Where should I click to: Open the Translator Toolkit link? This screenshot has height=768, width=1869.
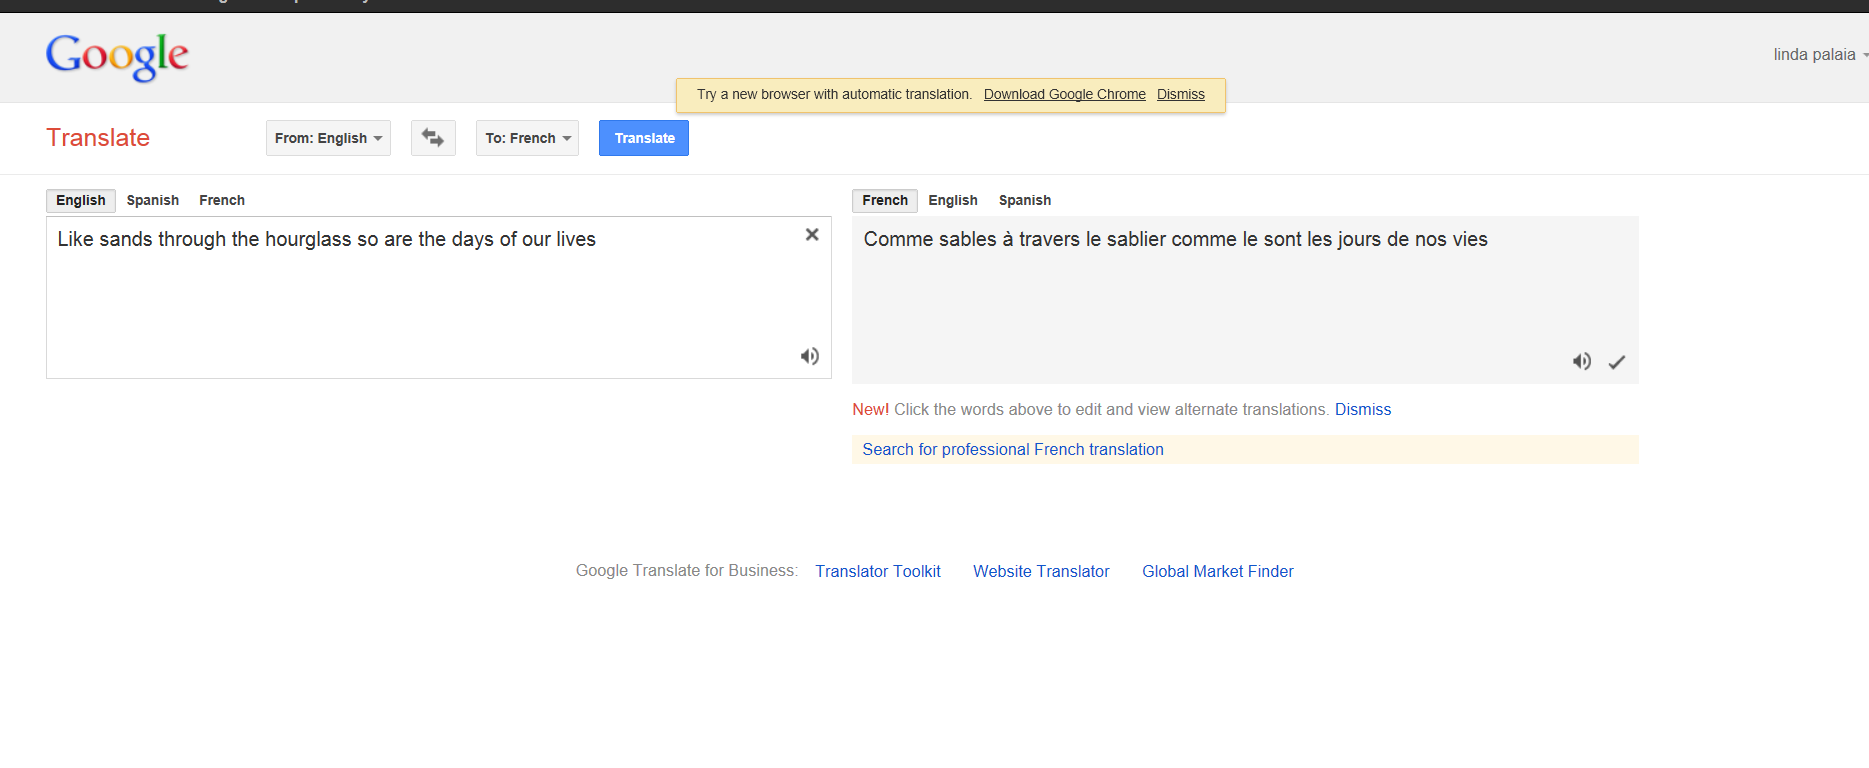[878, 571]
